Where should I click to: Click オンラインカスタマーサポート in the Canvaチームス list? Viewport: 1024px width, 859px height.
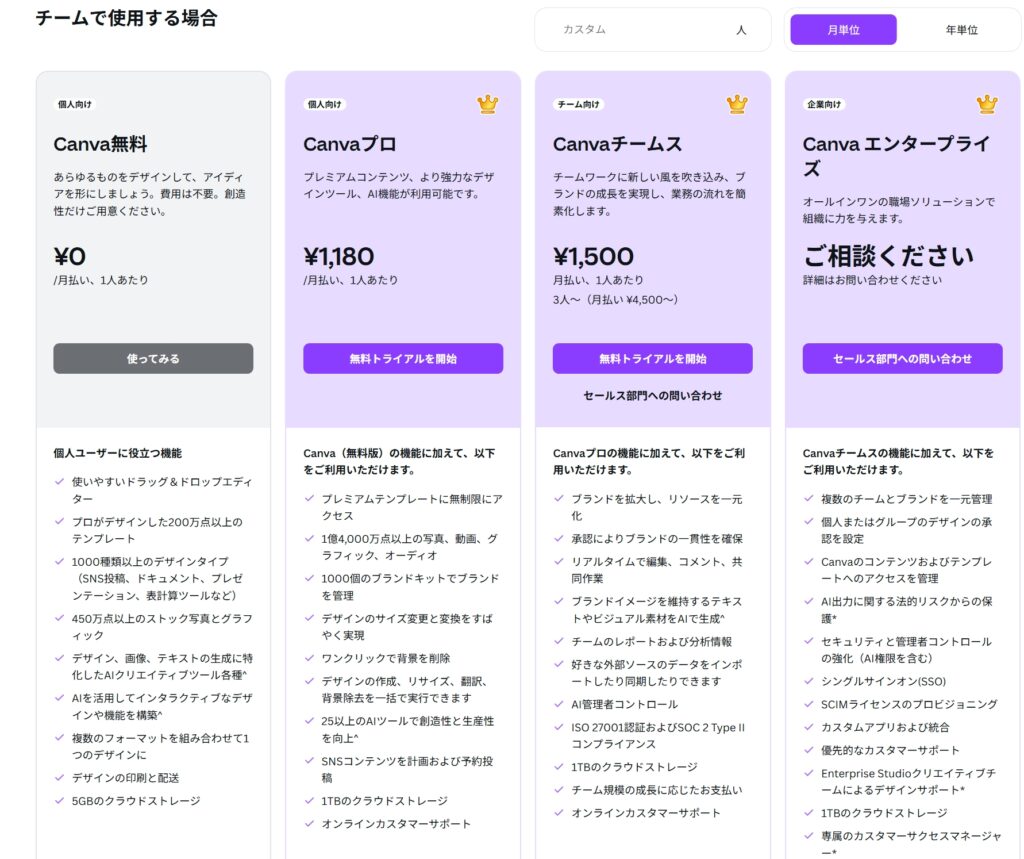[646, 813]
